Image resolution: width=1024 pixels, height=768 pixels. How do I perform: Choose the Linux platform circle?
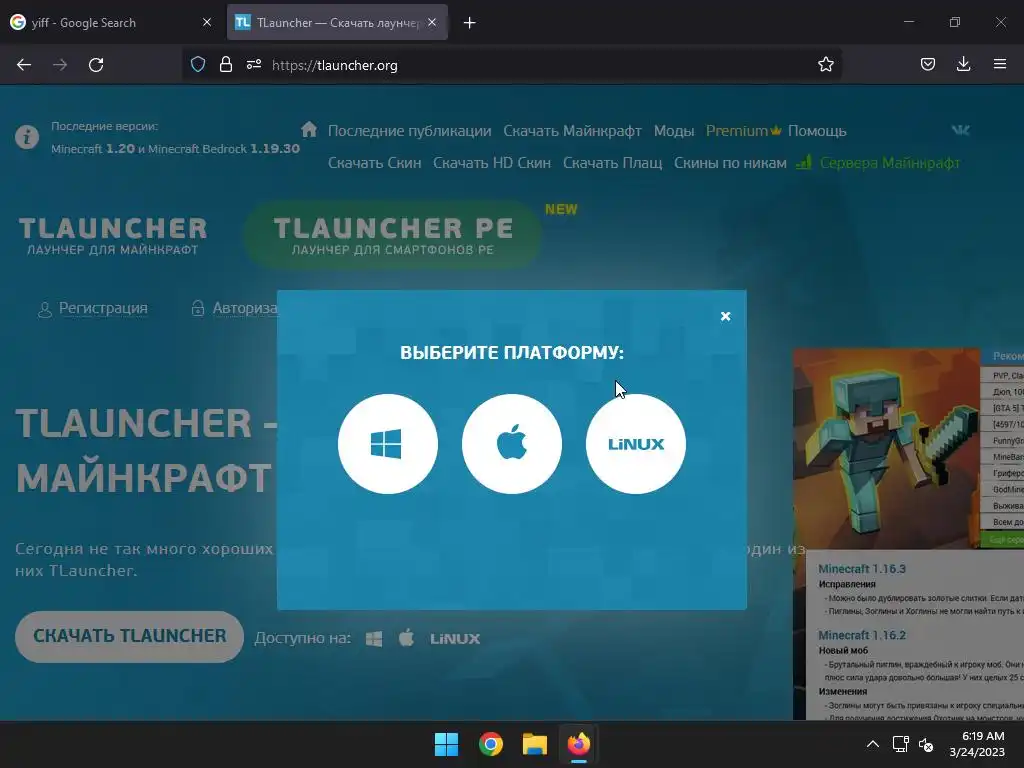pyautogui.click(x=635, y=444)
